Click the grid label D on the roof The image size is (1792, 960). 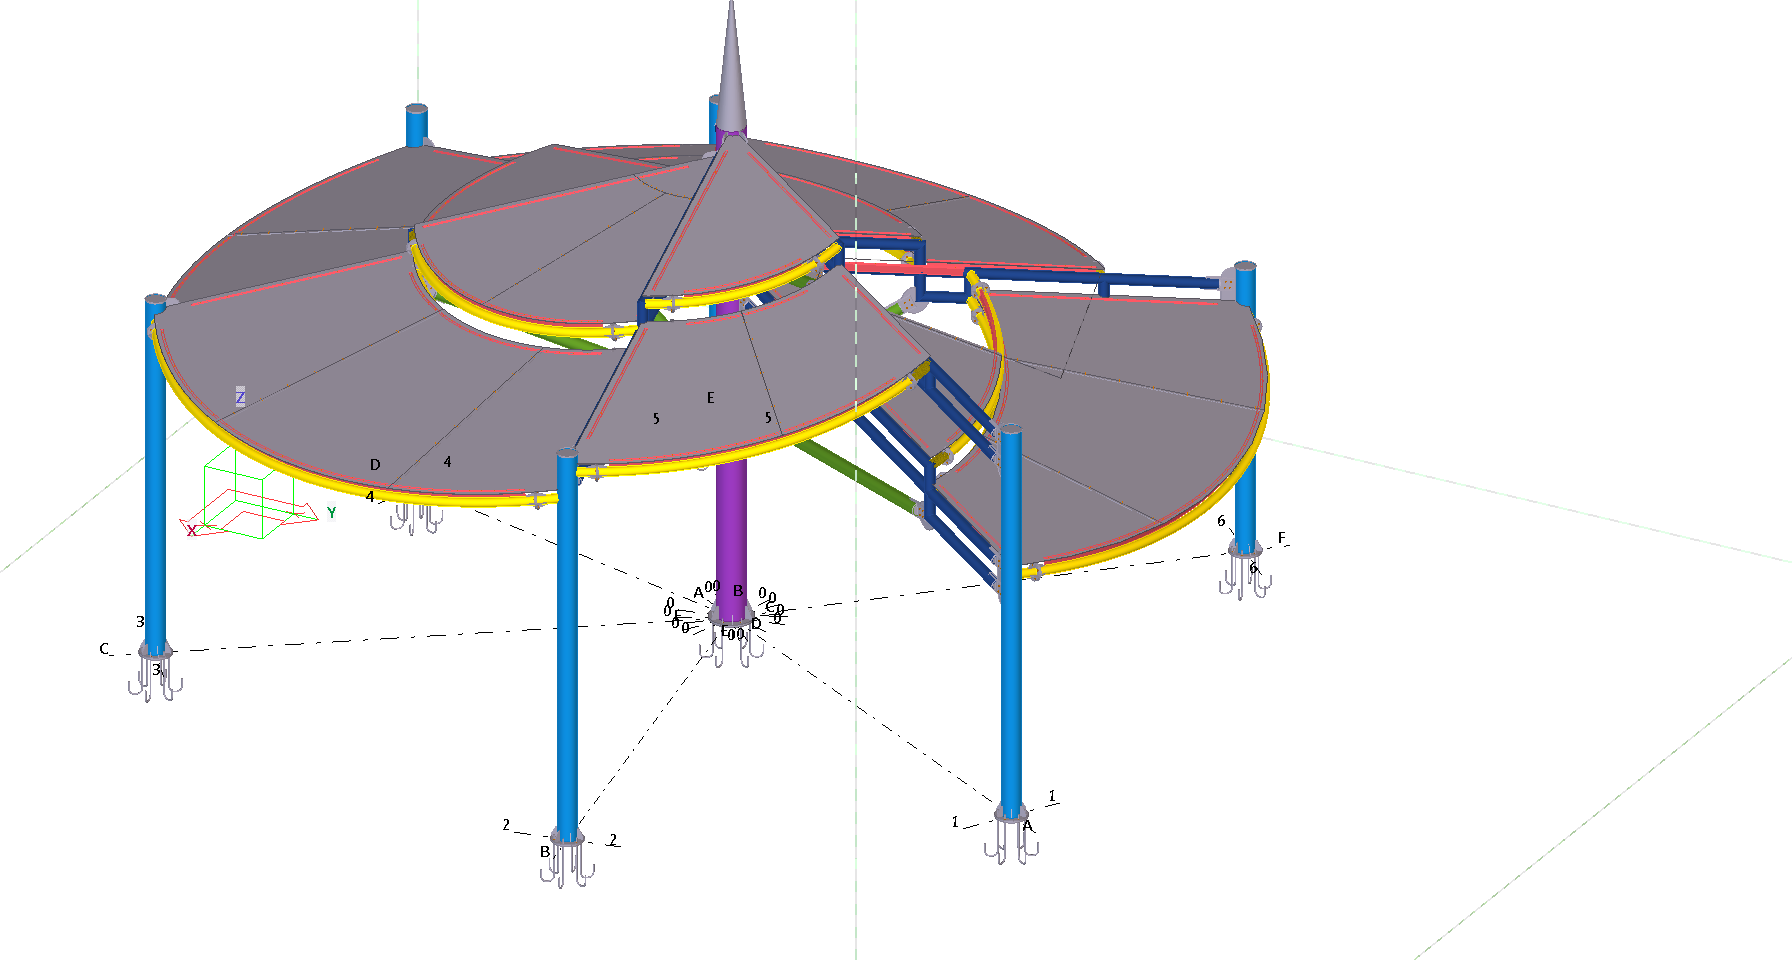(375, 465)
